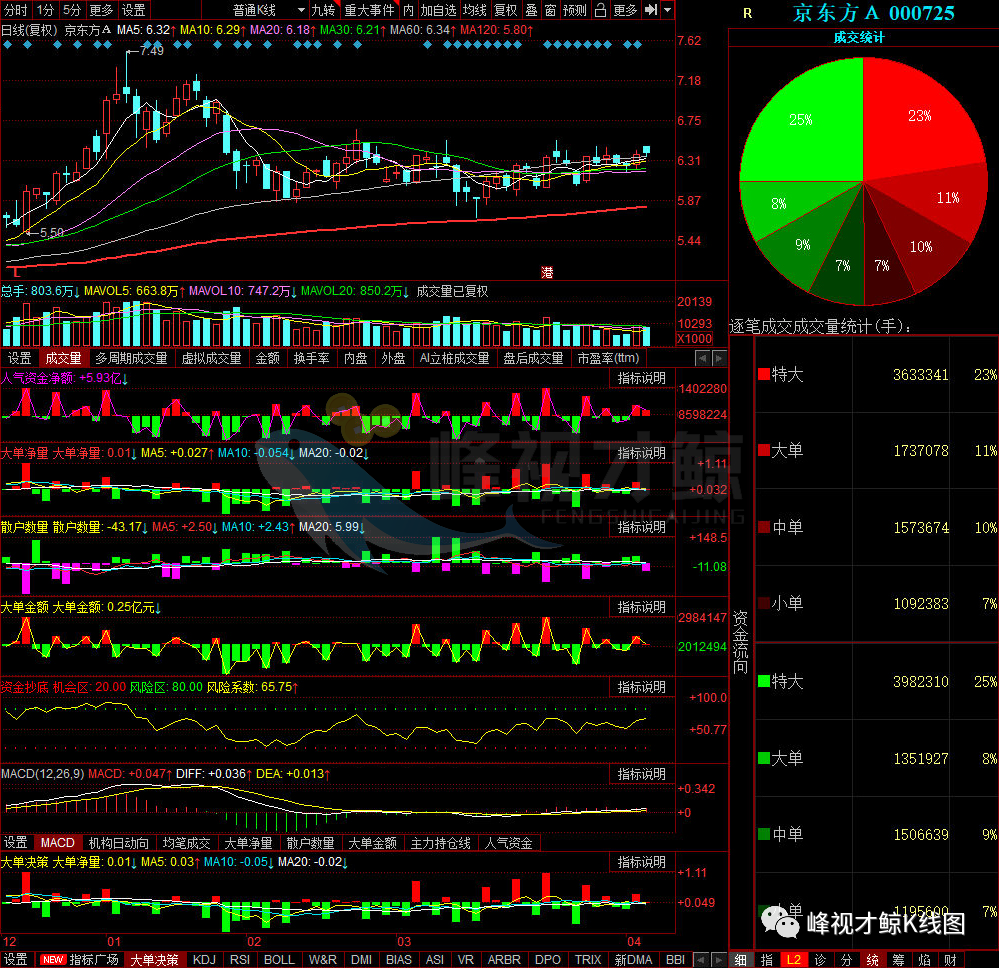Select the MACD indicator tab
The height and width of the screenshot is (968, 999).
[57, 842]
